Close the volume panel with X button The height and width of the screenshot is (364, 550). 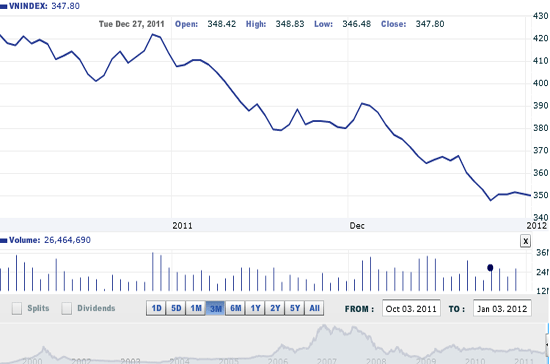[525, 241]
